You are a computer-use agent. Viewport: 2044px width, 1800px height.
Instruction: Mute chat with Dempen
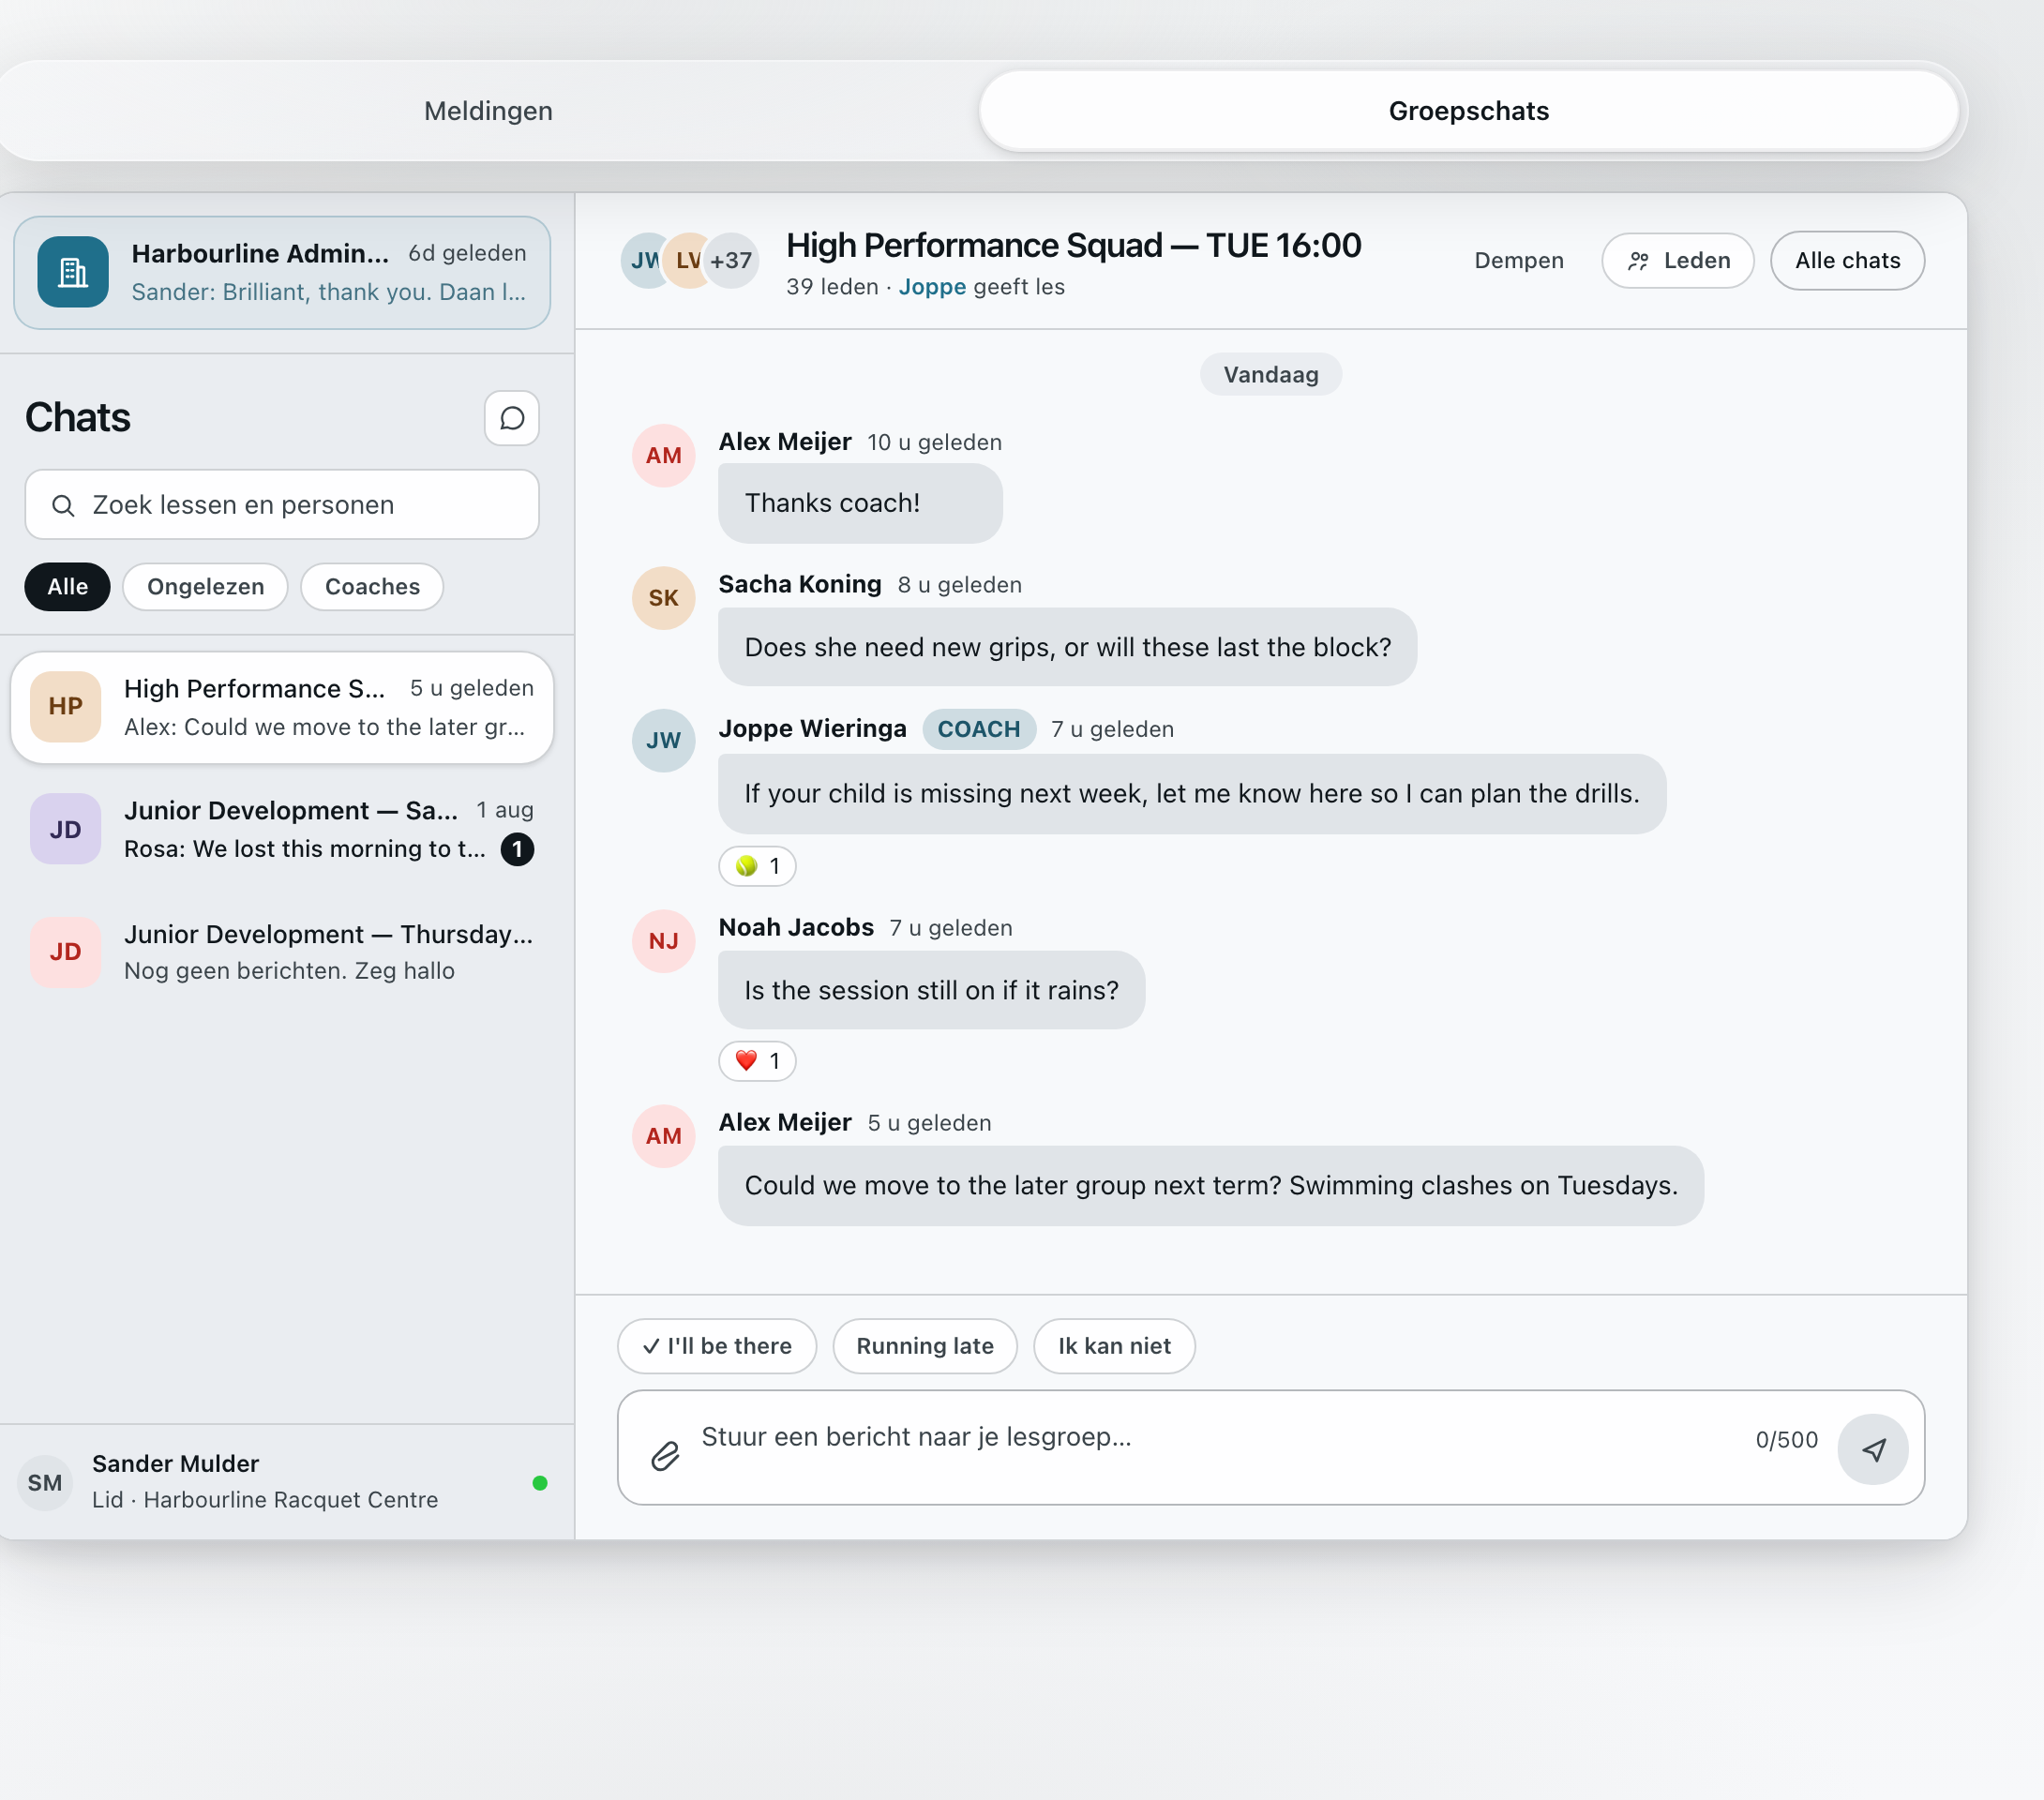(1518, 261)
